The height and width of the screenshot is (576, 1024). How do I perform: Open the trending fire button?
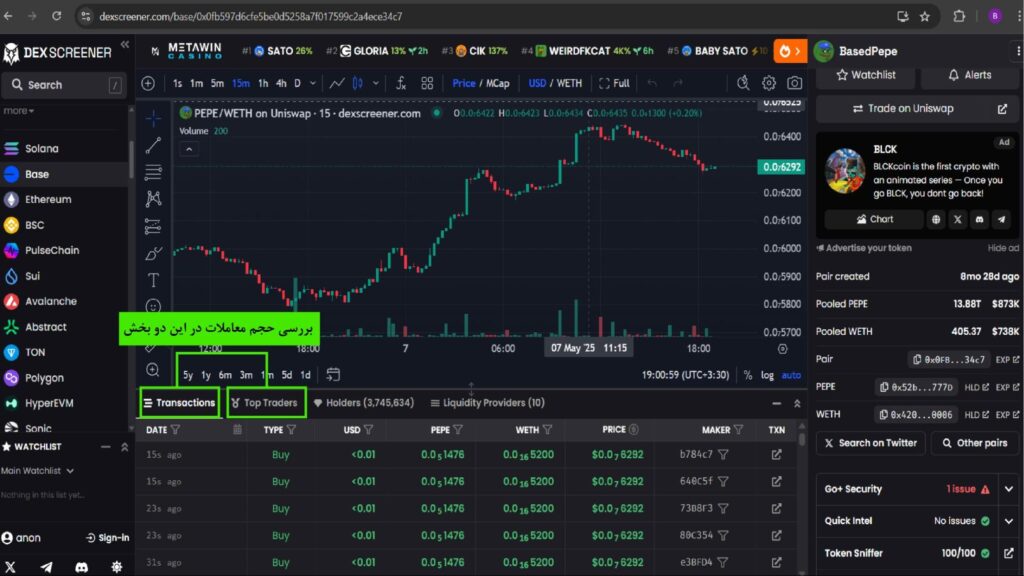click(x=790, y=51)
